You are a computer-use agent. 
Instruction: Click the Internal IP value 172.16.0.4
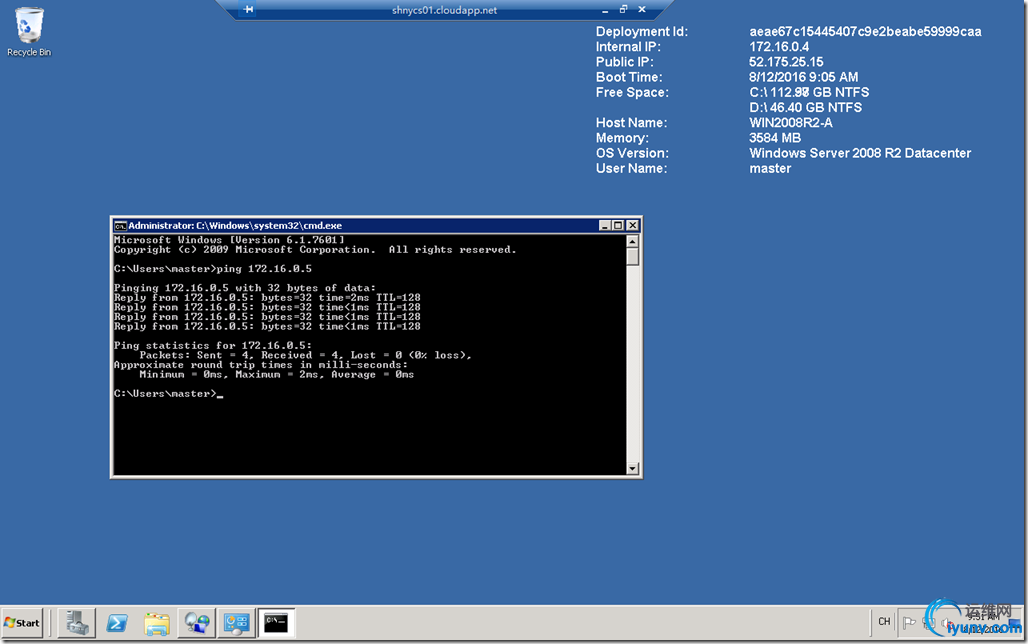tap(779, 47)
